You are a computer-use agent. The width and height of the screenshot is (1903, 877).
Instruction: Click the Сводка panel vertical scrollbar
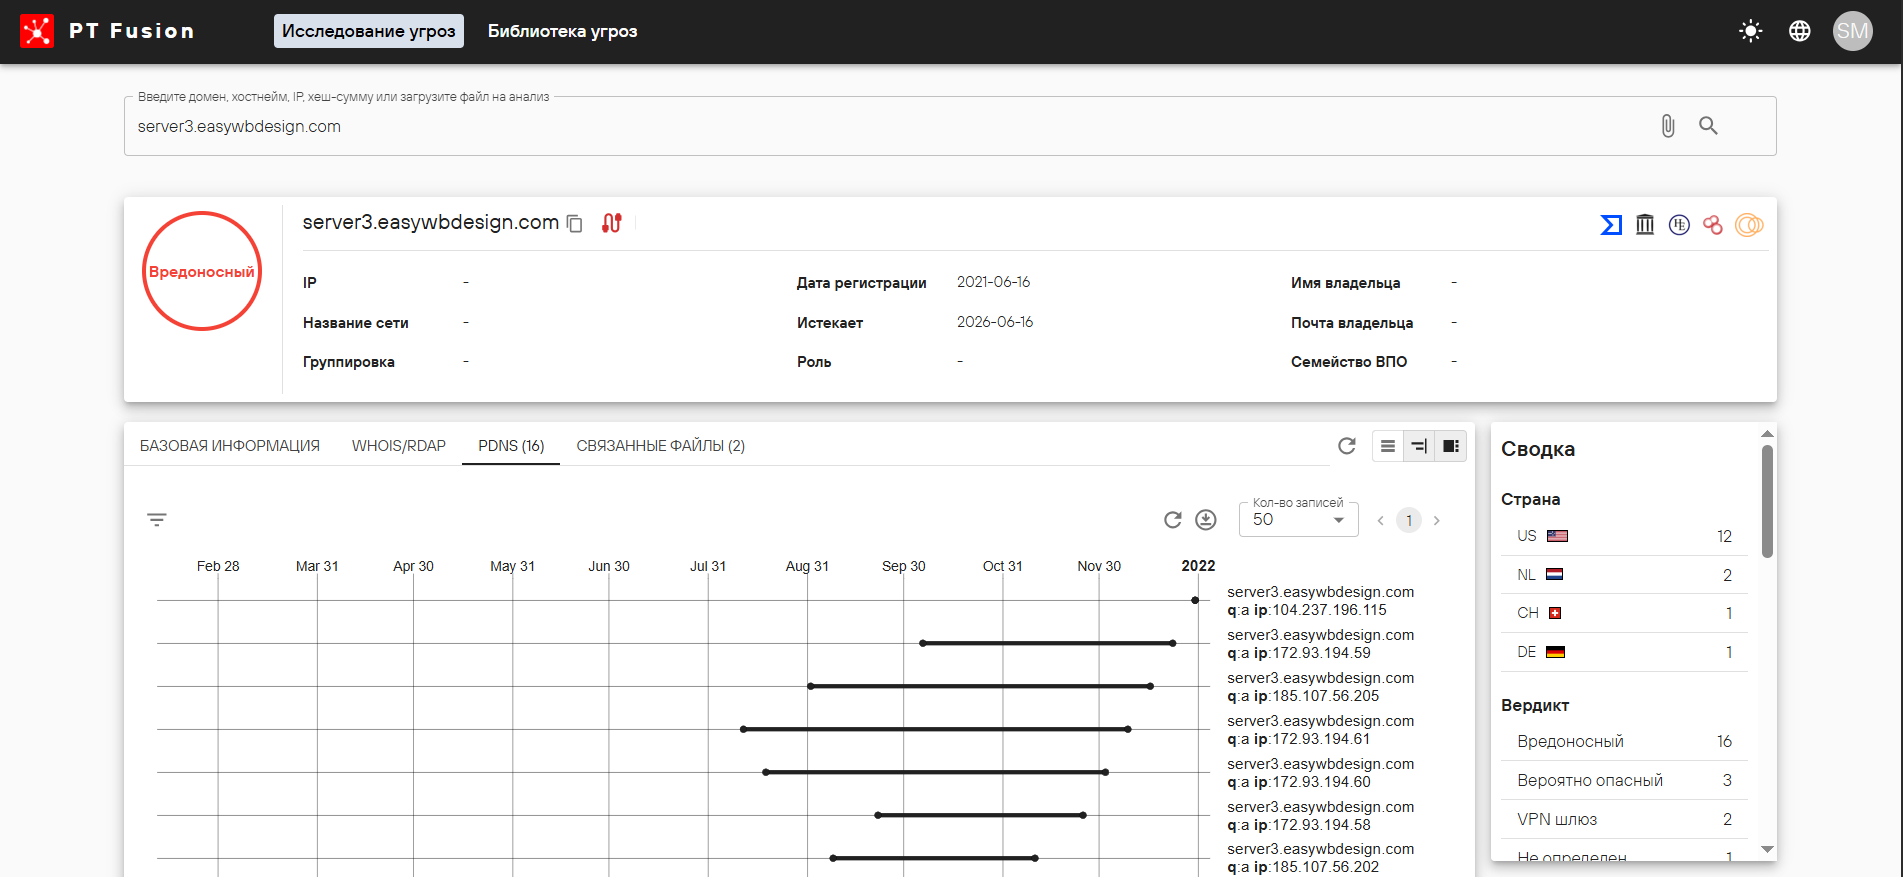(x=1767, y=500)
